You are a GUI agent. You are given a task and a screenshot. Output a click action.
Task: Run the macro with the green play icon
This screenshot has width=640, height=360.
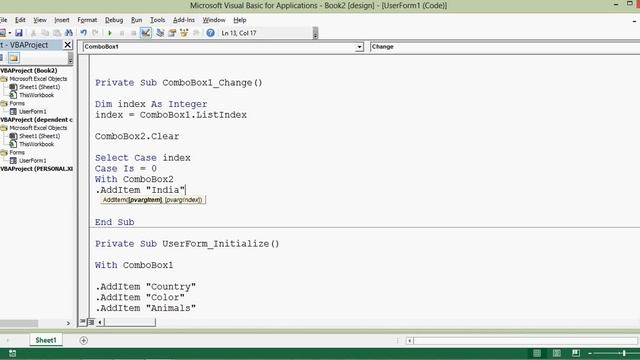109,33
